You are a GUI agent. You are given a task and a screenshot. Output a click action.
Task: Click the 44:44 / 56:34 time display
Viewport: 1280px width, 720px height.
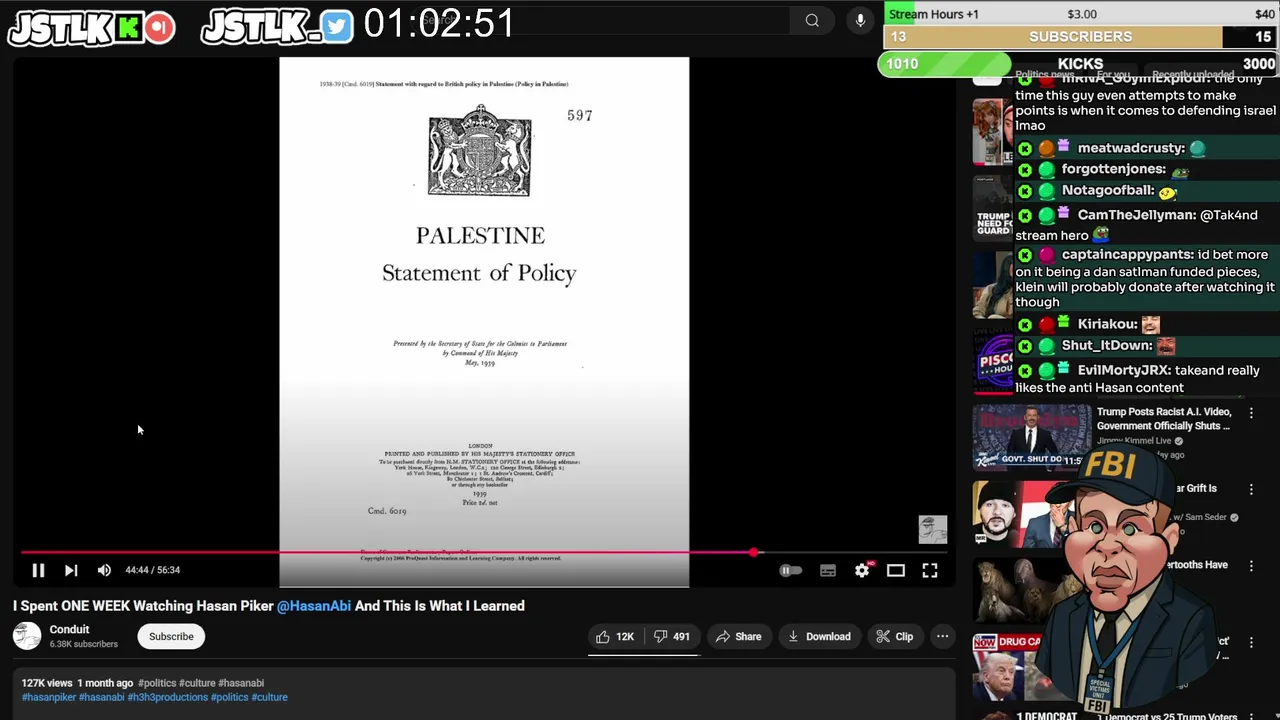point(152,570)
